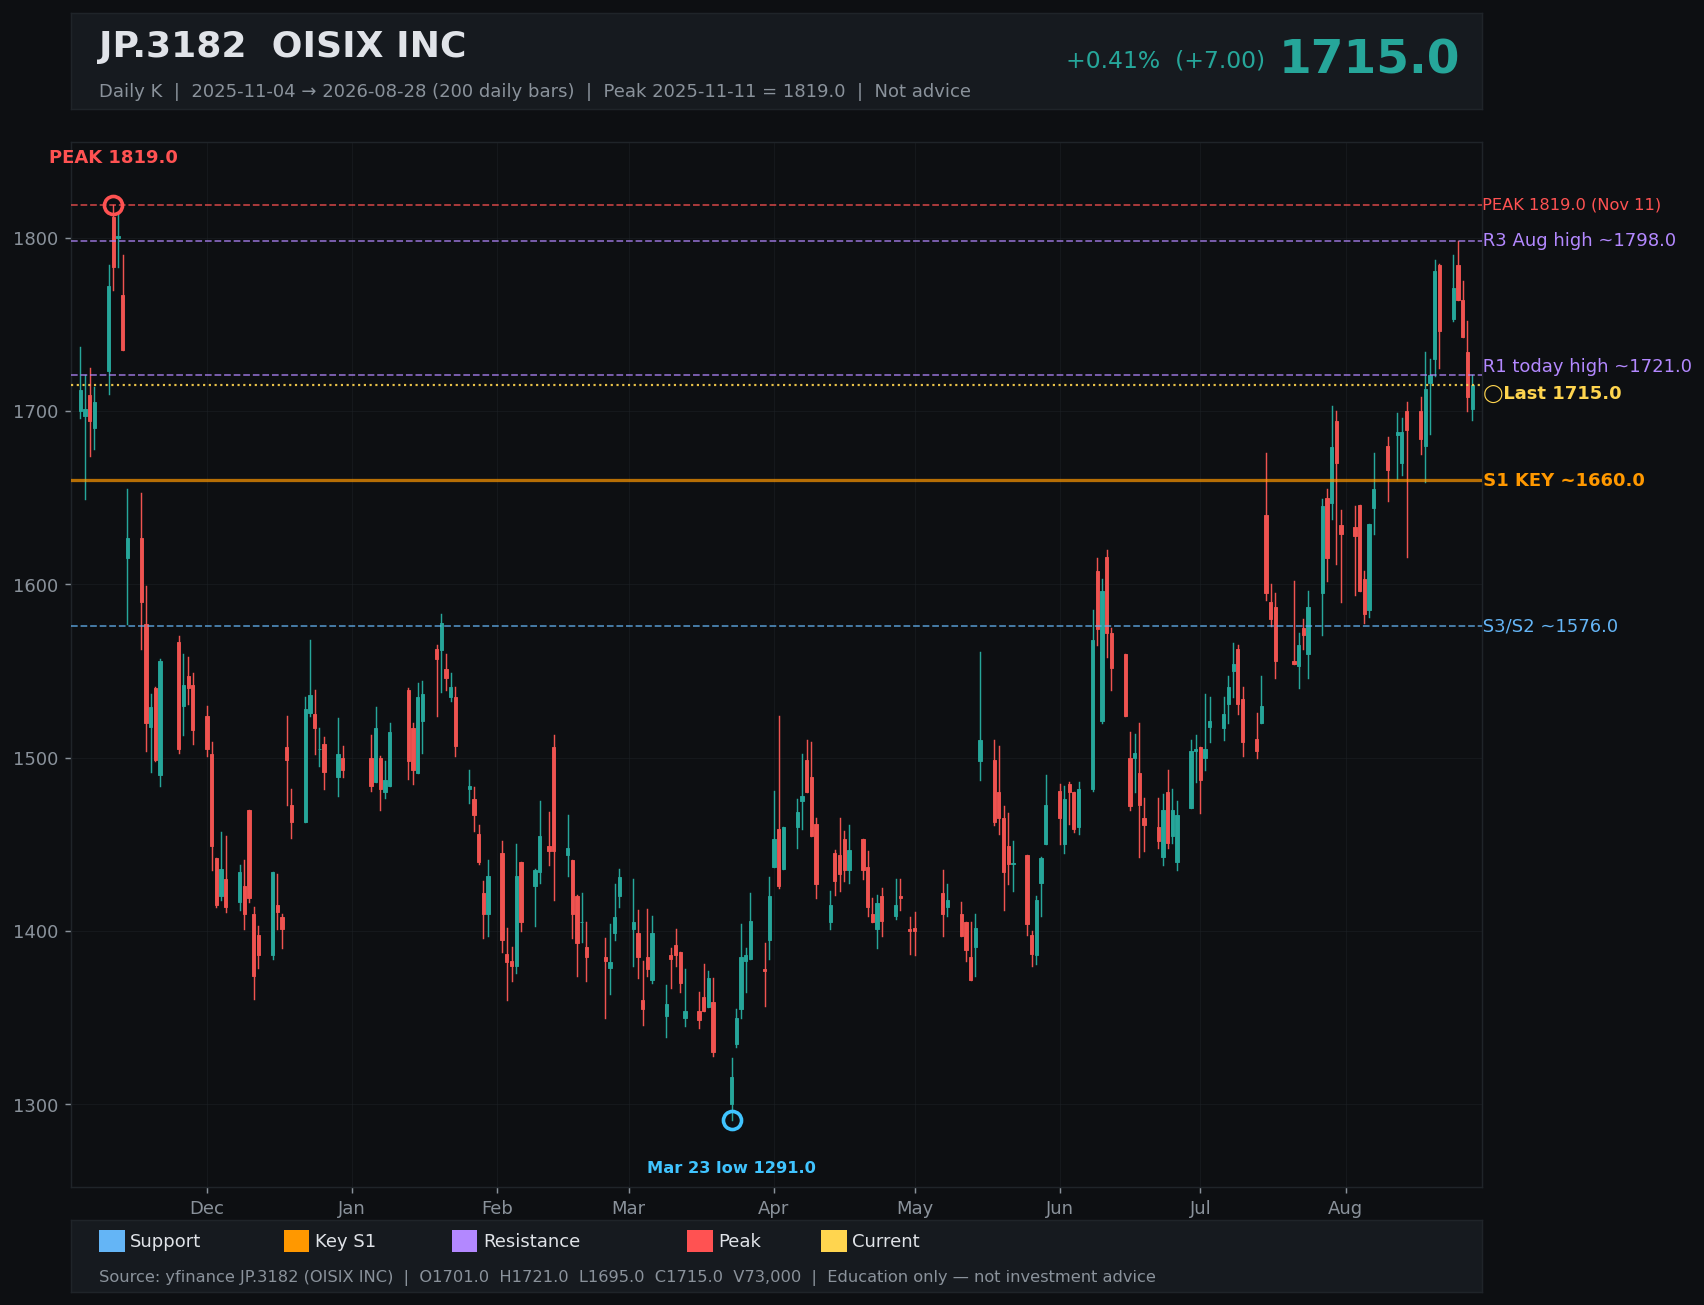Click the 1600 y-axis tick label
Viewport: 1704px width, 1305px height.
tap(36, 585)
